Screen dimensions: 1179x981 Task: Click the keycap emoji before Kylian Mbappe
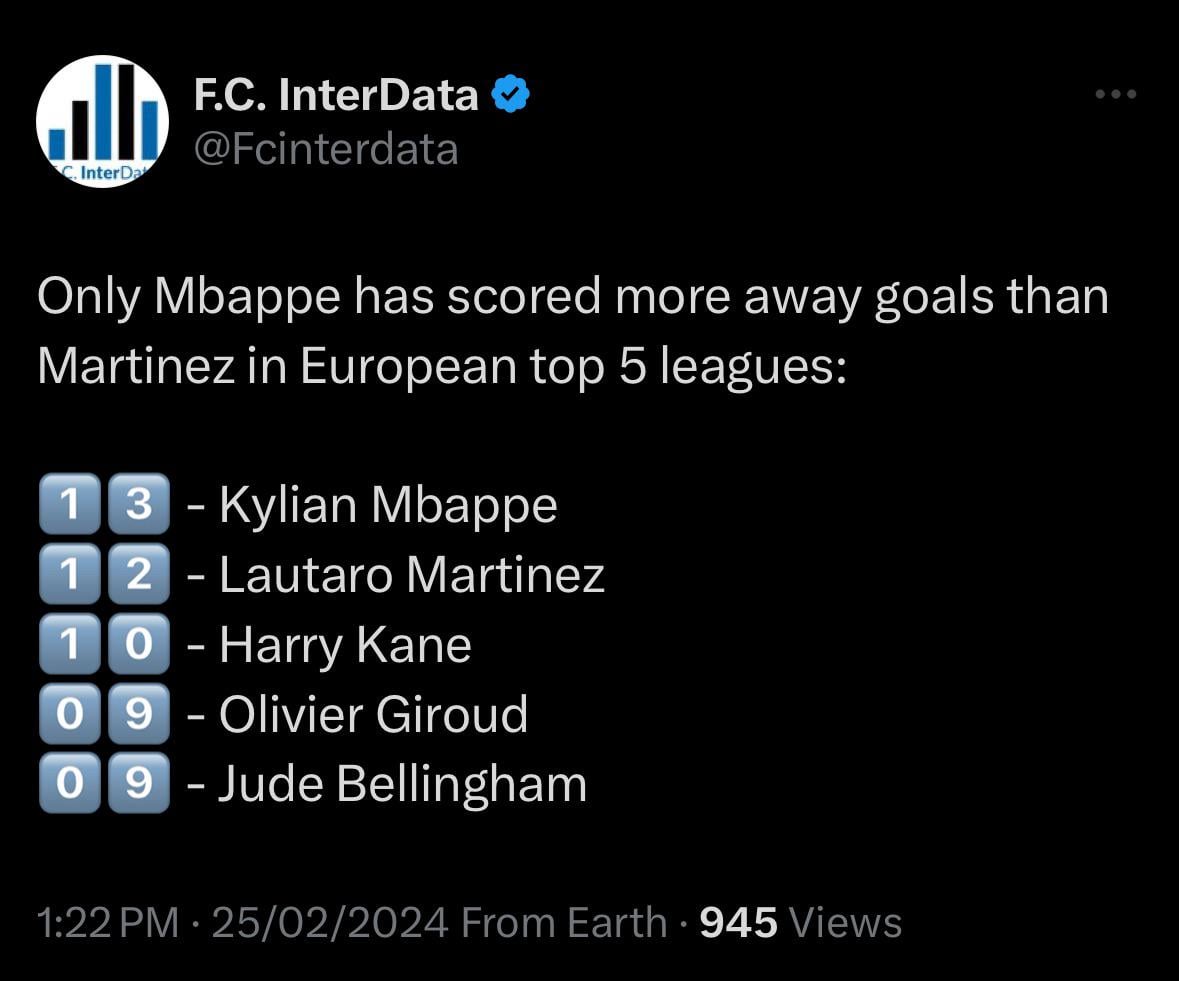pos(105,504)
